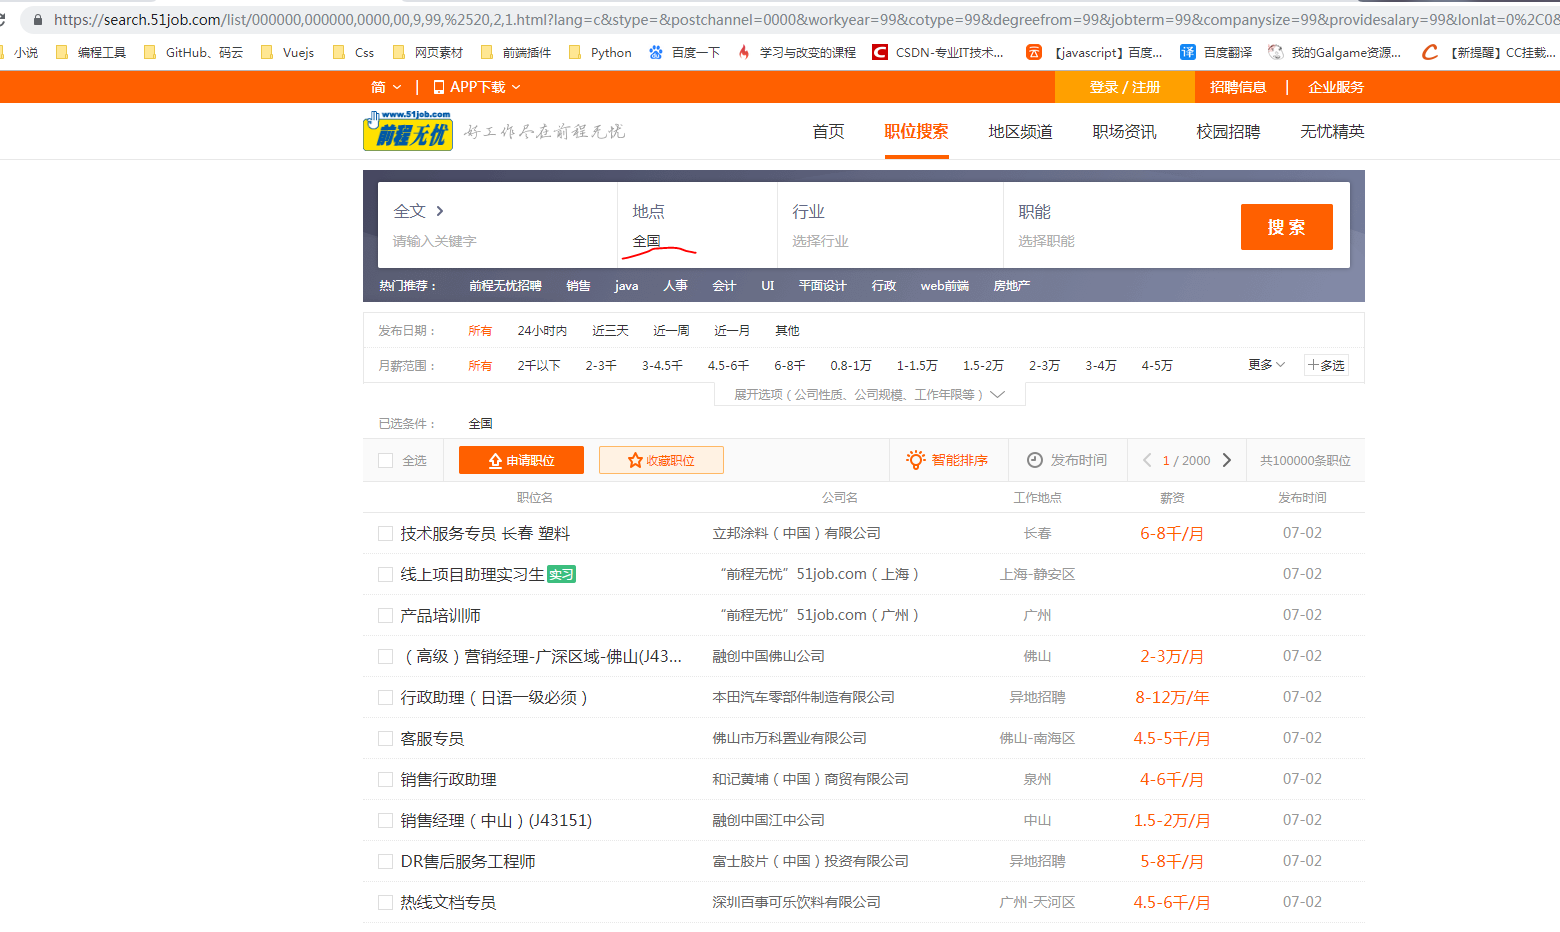Screen dimensions: 1560x932
Task: Click 申请职位 button
Action: [521, 460]
